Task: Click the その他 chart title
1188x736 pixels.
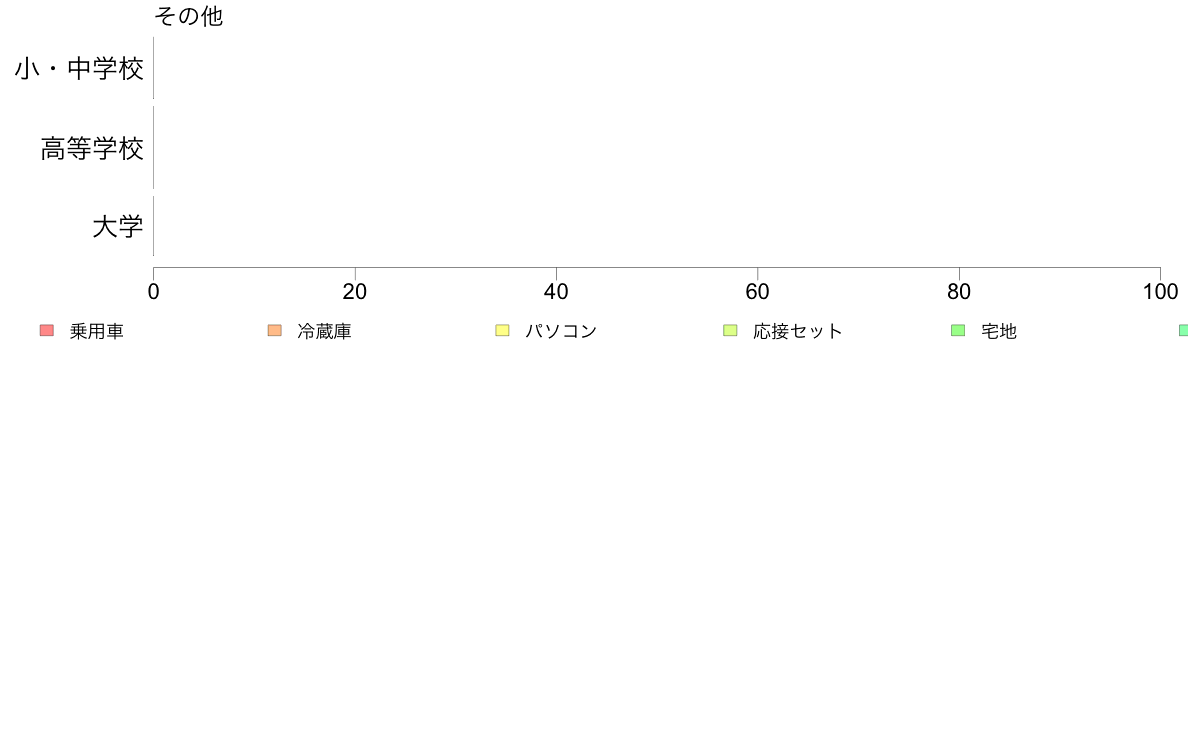Action: click(x=189, y=17)
